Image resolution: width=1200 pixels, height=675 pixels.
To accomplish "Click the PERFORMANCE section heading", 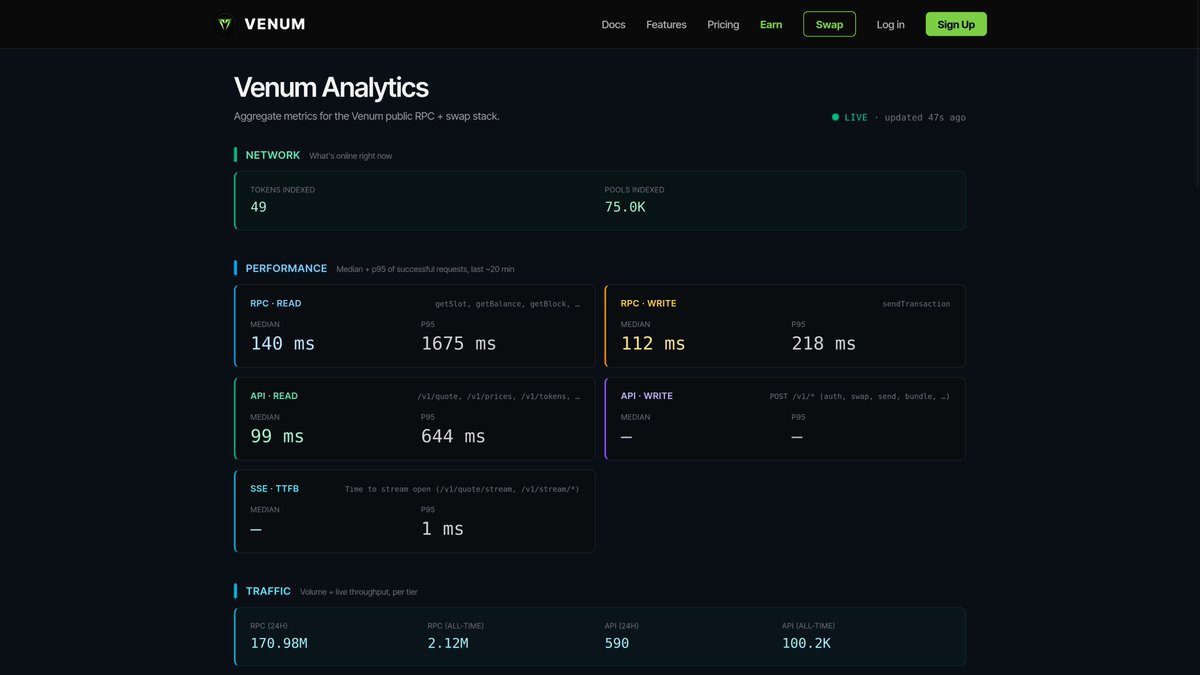I will tap(286, 268).
